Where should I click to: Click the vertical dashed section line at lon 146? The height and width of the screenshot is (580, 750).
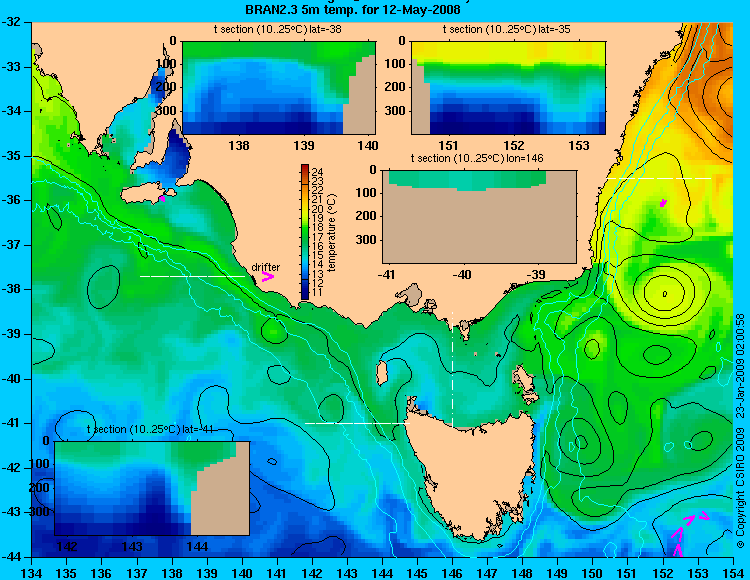coord(452,370)
